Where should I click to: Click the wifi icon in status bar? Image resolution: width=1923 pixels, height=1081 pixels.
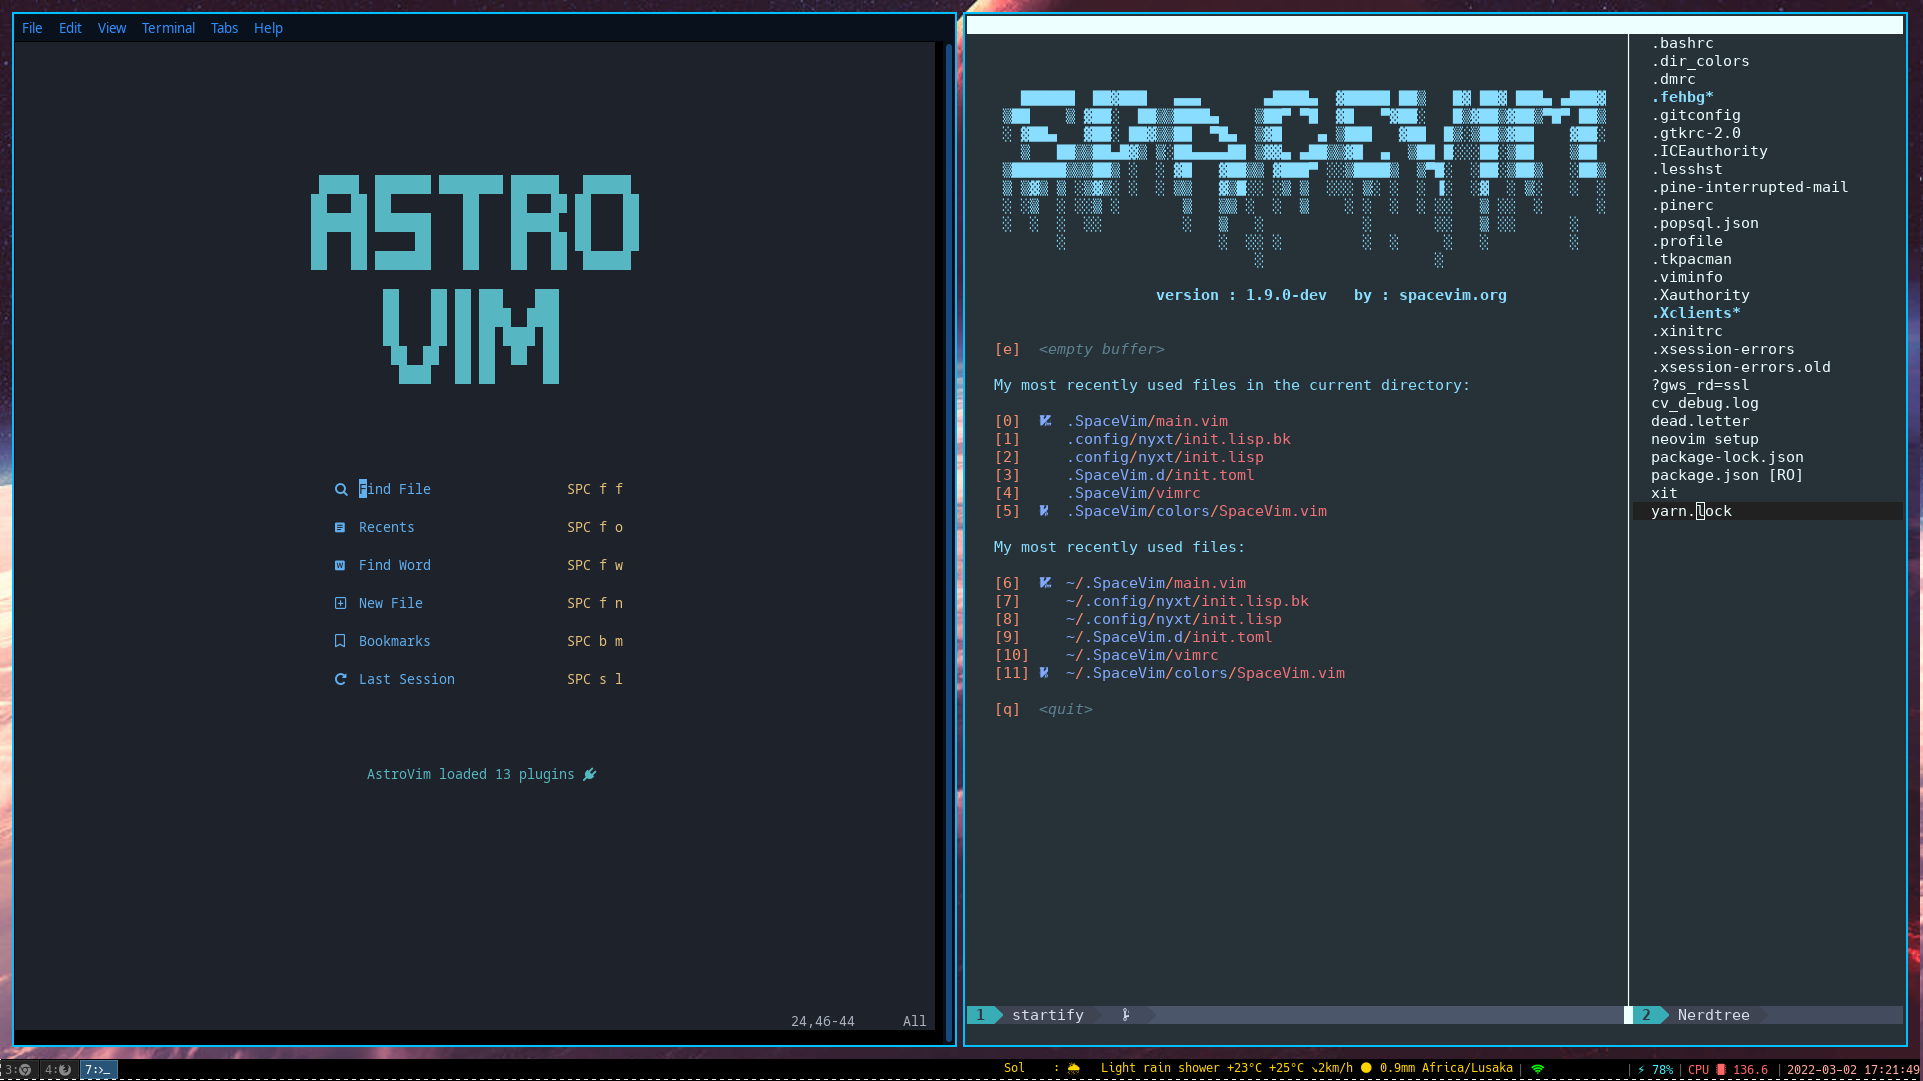(1538, 1069)
